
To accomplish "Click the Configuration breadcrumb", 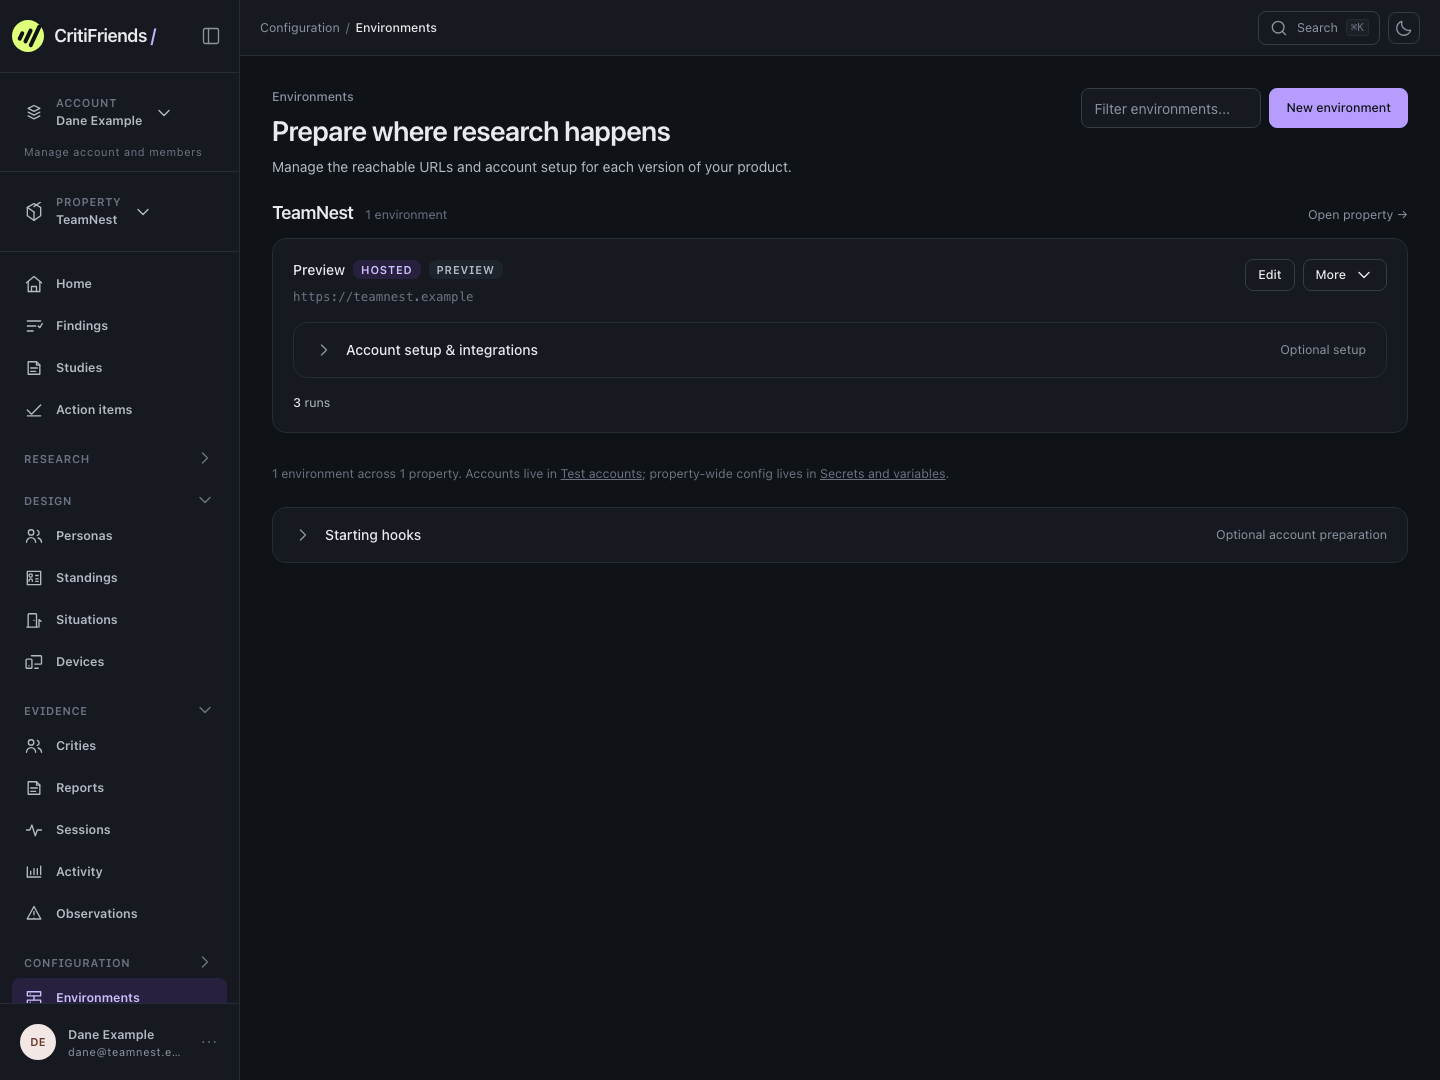I will click(x=300, y=28).
